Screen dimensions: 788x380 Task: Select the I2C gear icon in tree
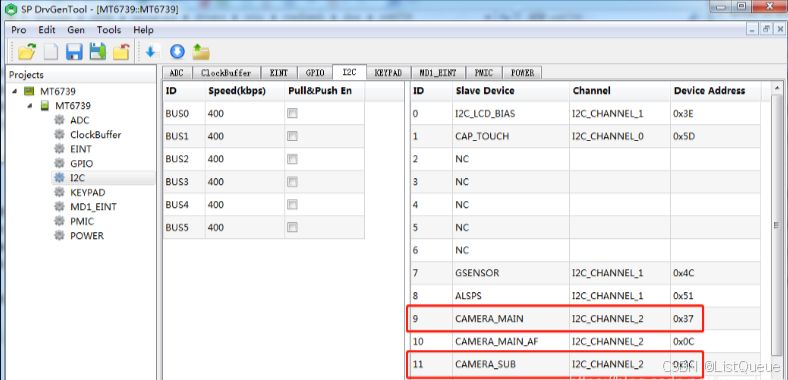coord(60,177)
